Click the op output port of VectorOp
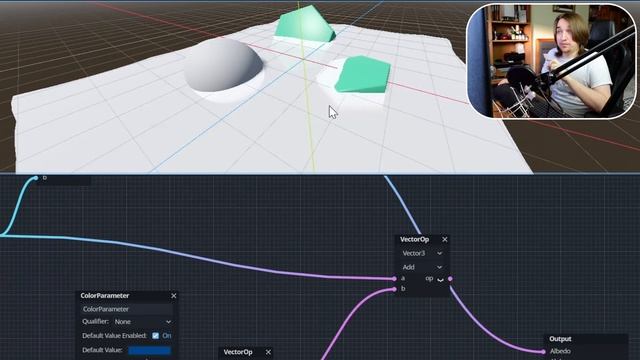Screen dimensions: 640x360 tap(450, 279)
